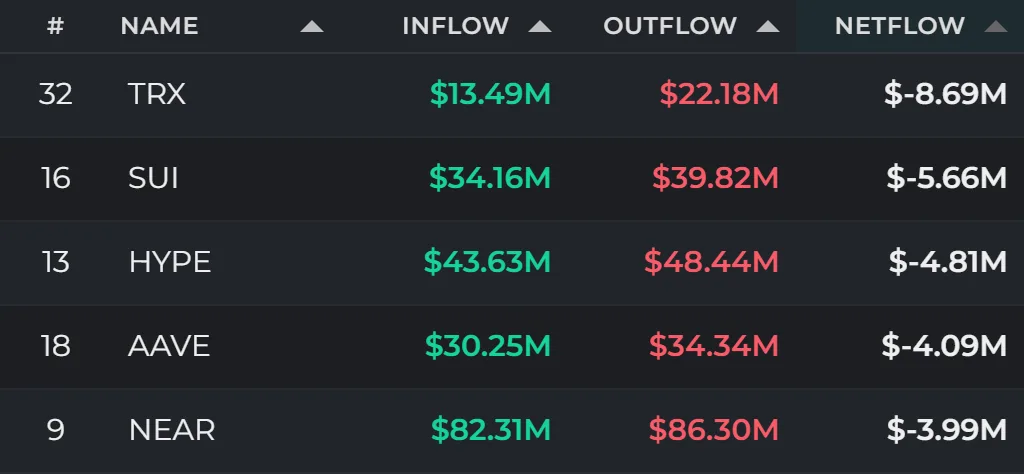Screen dimensions: 1024x474
Task: Click the OUTFLOW column header
Action: pos(670,26)
